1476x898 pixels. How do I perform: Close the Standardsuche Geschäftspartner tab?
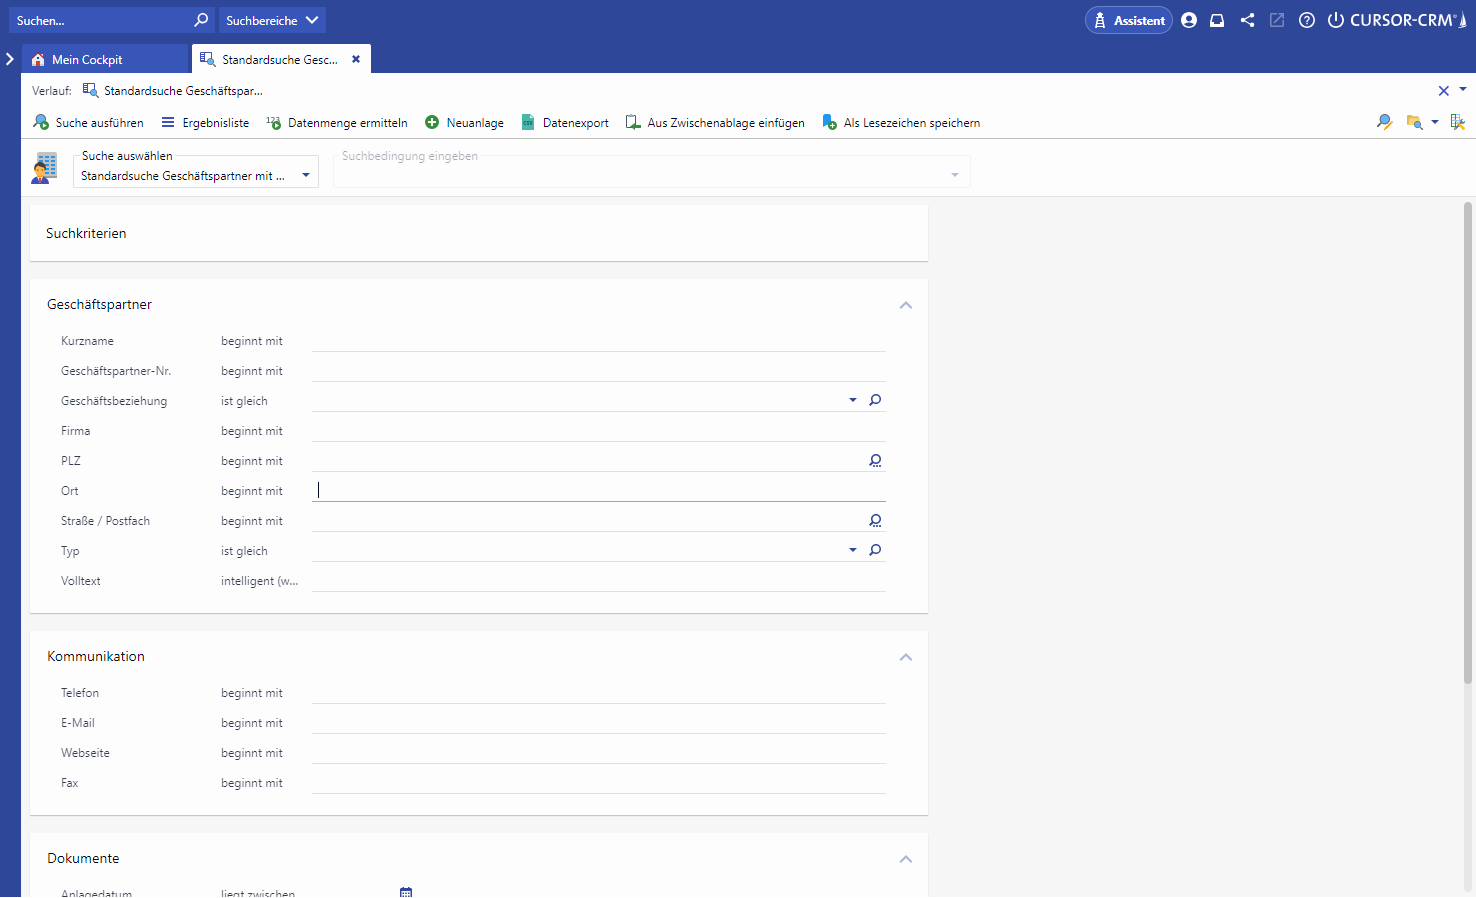pos(355,59)
